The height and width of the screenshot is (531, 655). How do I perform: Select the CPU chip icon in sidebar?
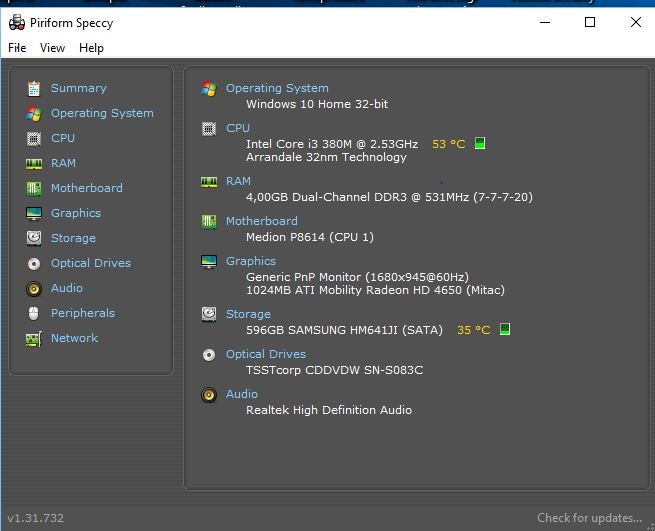34,138
